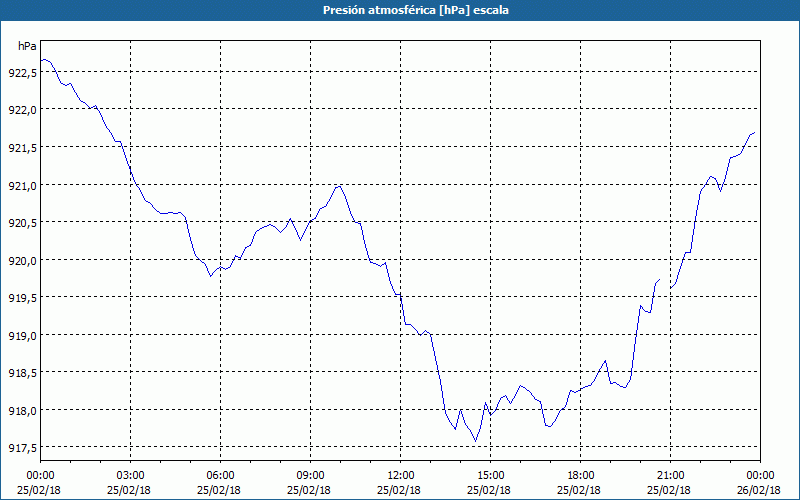Image resolution: width=800 pixels, height=500 pixels.
Task: Select the 919,5 y-axis value
Action: pos(22,299)
